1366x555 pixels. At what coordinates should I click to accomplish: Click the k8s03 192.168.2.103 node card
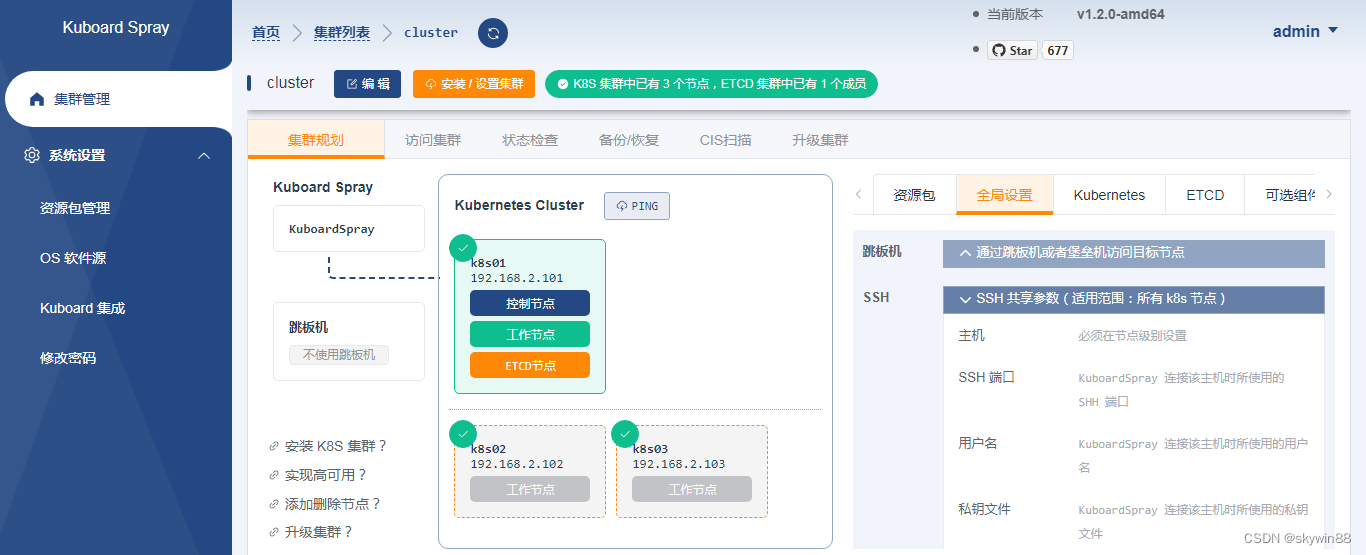tap(692, 471)
